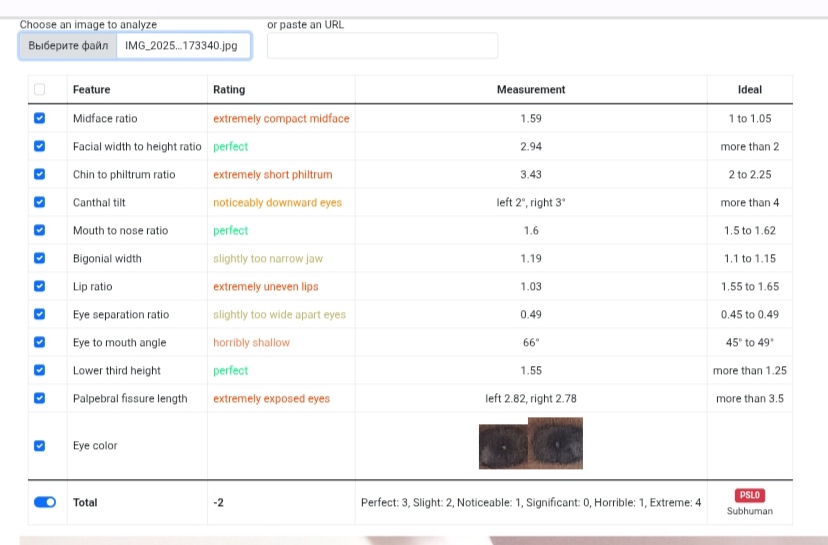Uncheck the Chin to philtrum ratio checkbox
This screenshot has height=545, width=828.
click(40, 174)
